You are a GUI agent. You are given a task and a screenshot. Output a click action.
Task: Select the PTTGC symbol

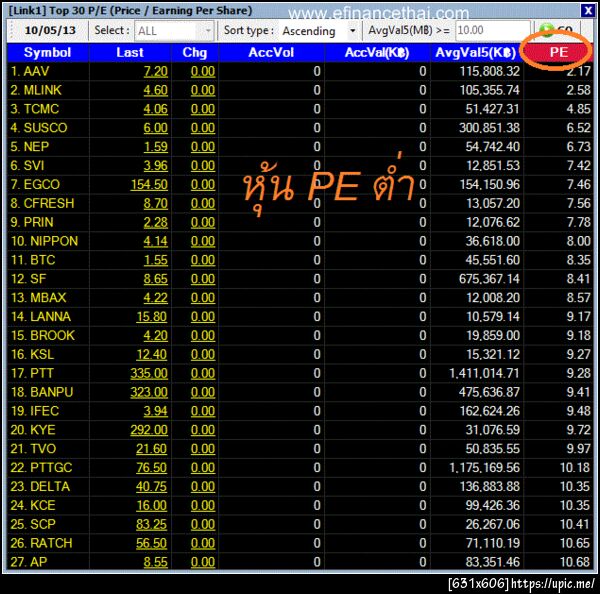point(51,467)
